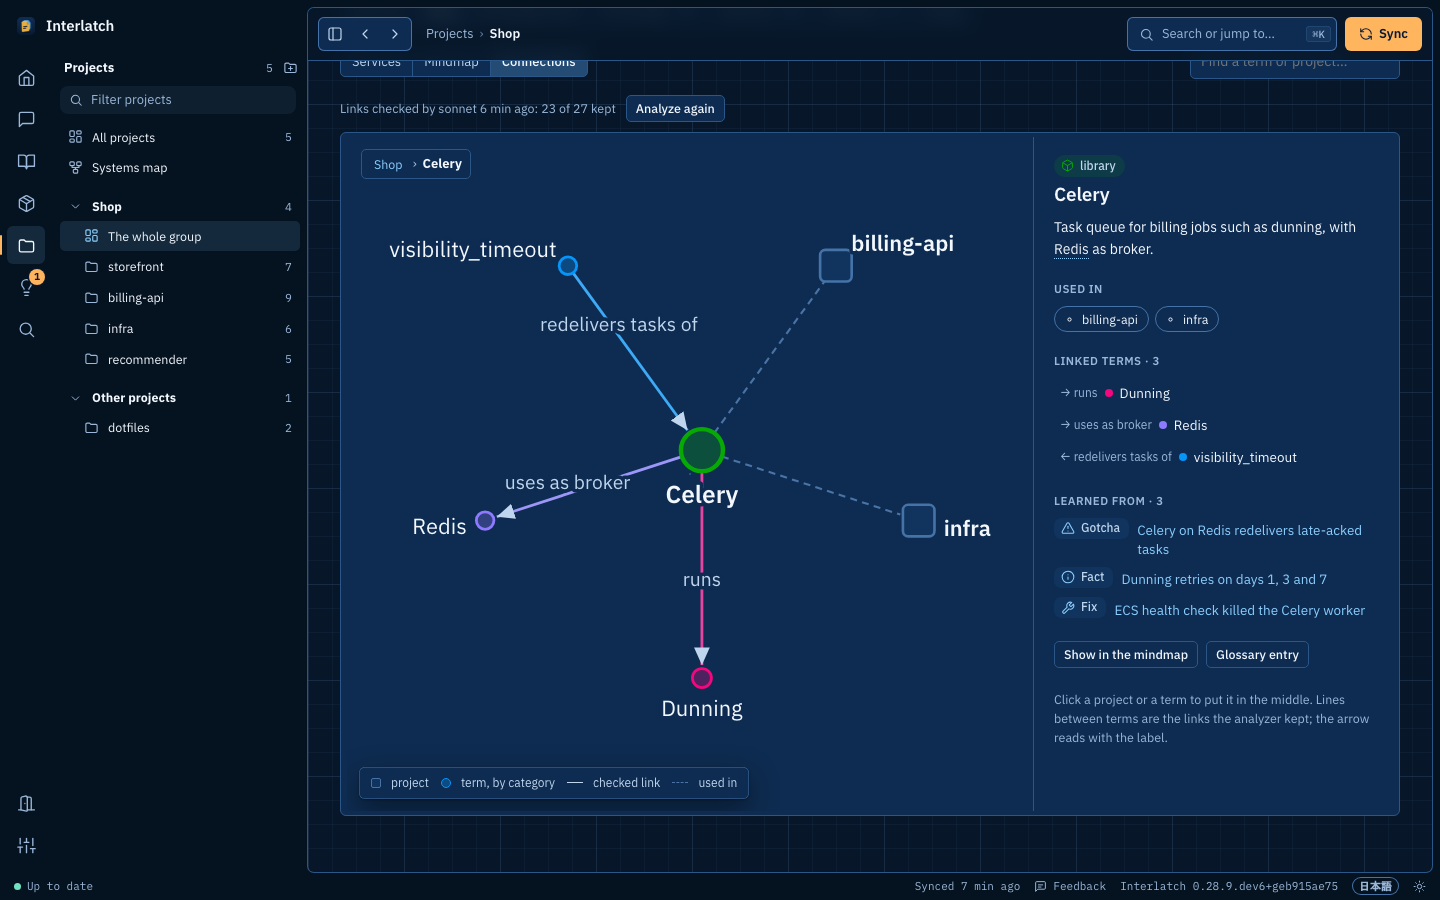
Task: Click the Analyze again button
Action: tap(675, 109)
